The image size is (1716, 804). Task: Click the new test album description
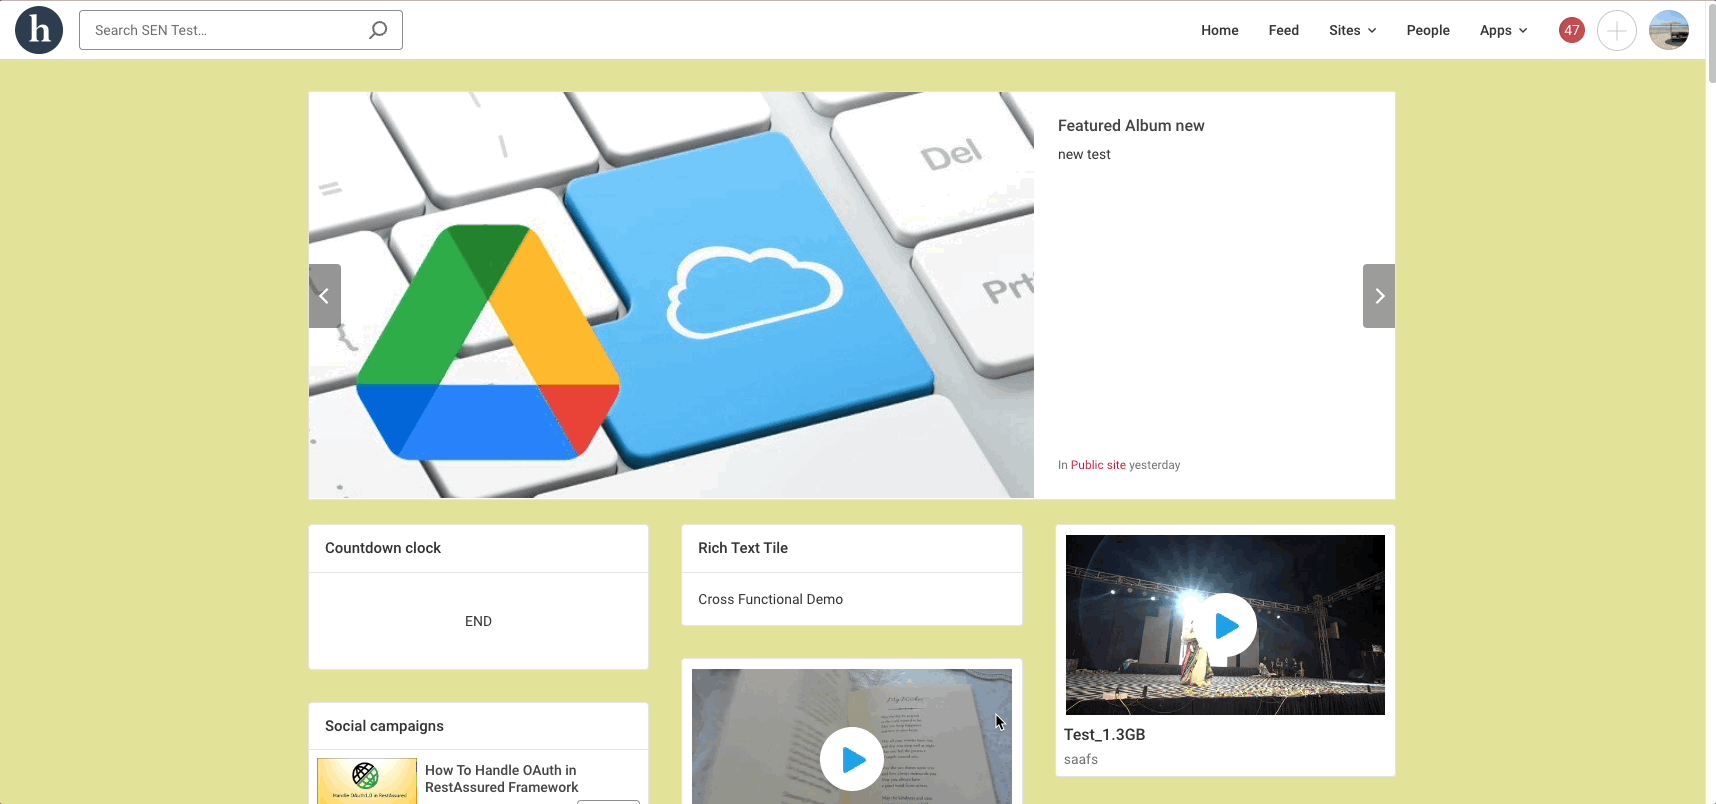pyautogui.click(x=1084, y=154)
